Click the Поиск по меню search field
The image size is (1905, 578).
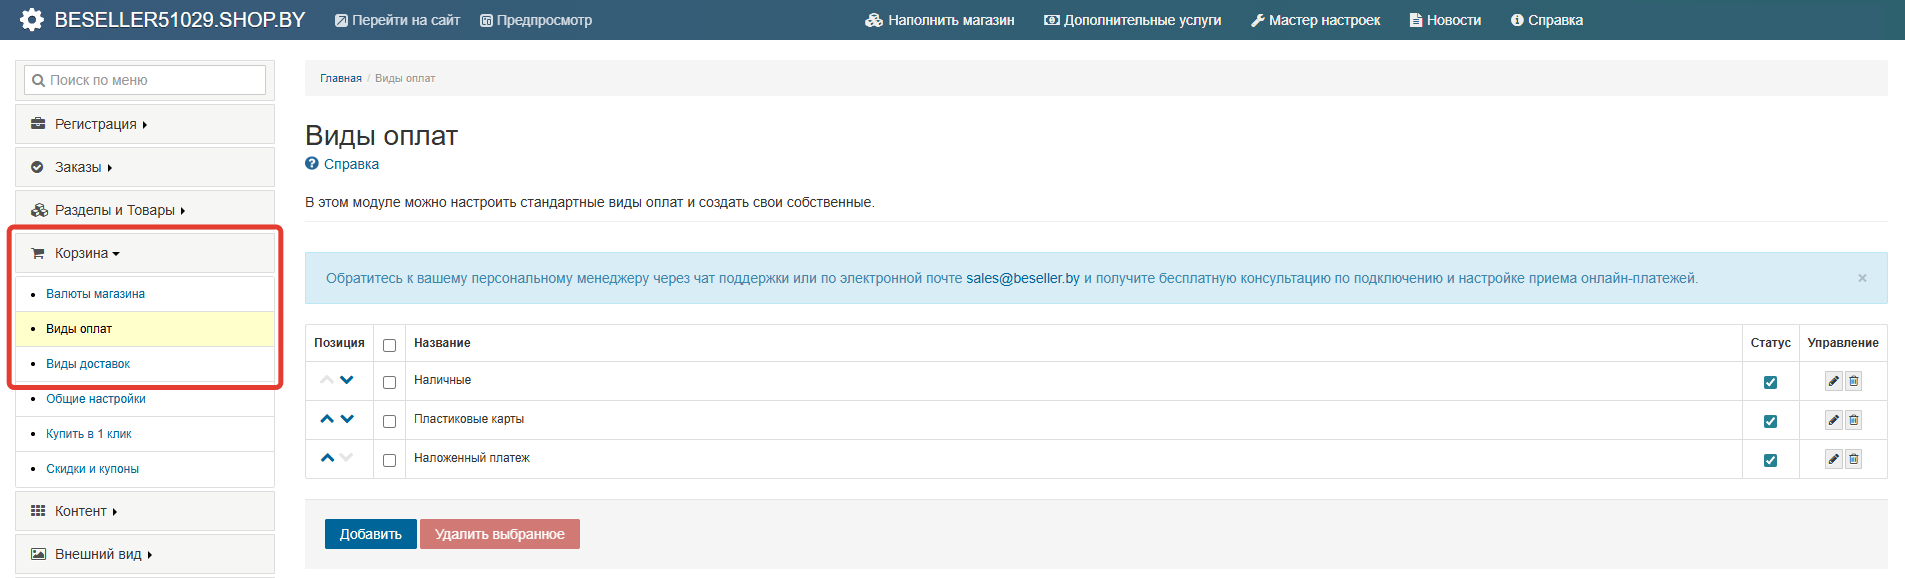point(145,80)
